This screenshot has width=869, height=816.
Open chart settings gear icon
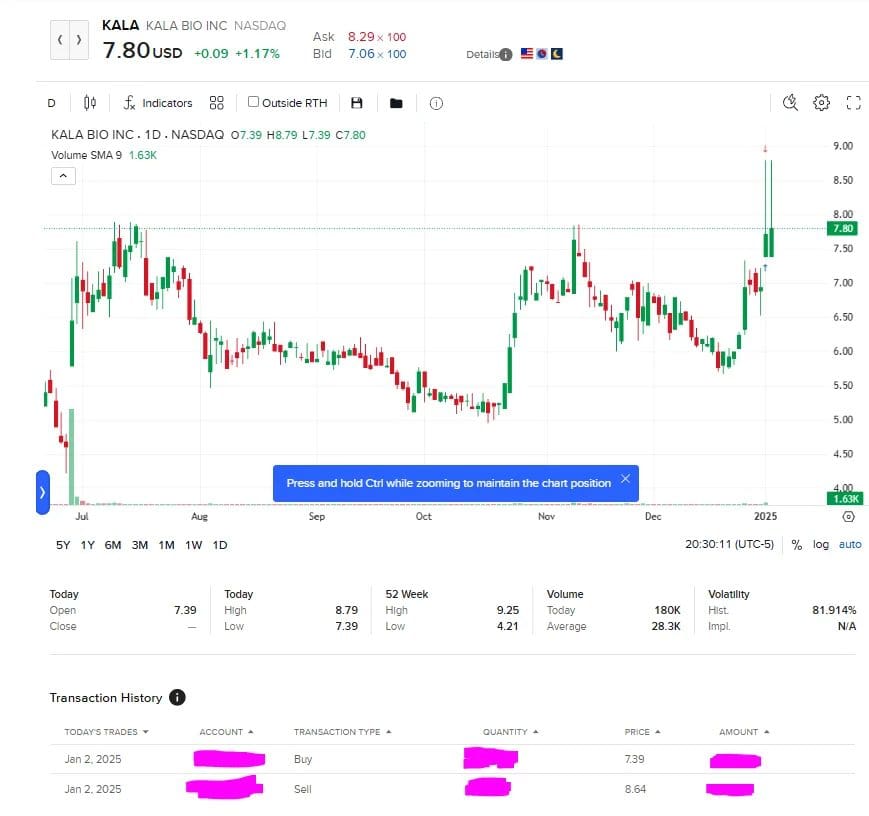(x=821, y=102)
